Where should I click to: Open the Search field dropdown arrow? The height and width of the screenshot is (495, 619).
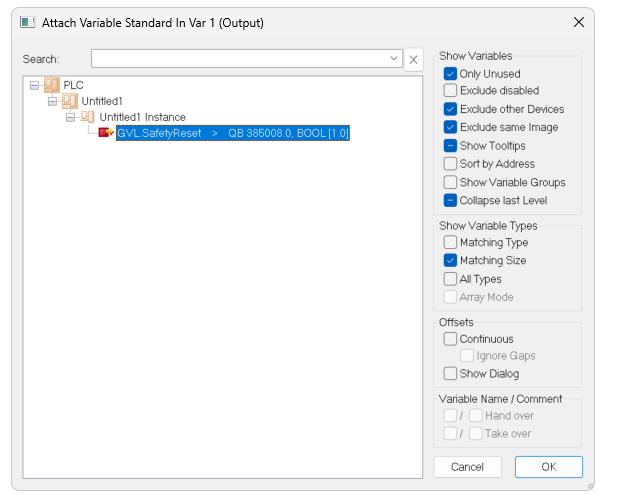coord(394,58)
